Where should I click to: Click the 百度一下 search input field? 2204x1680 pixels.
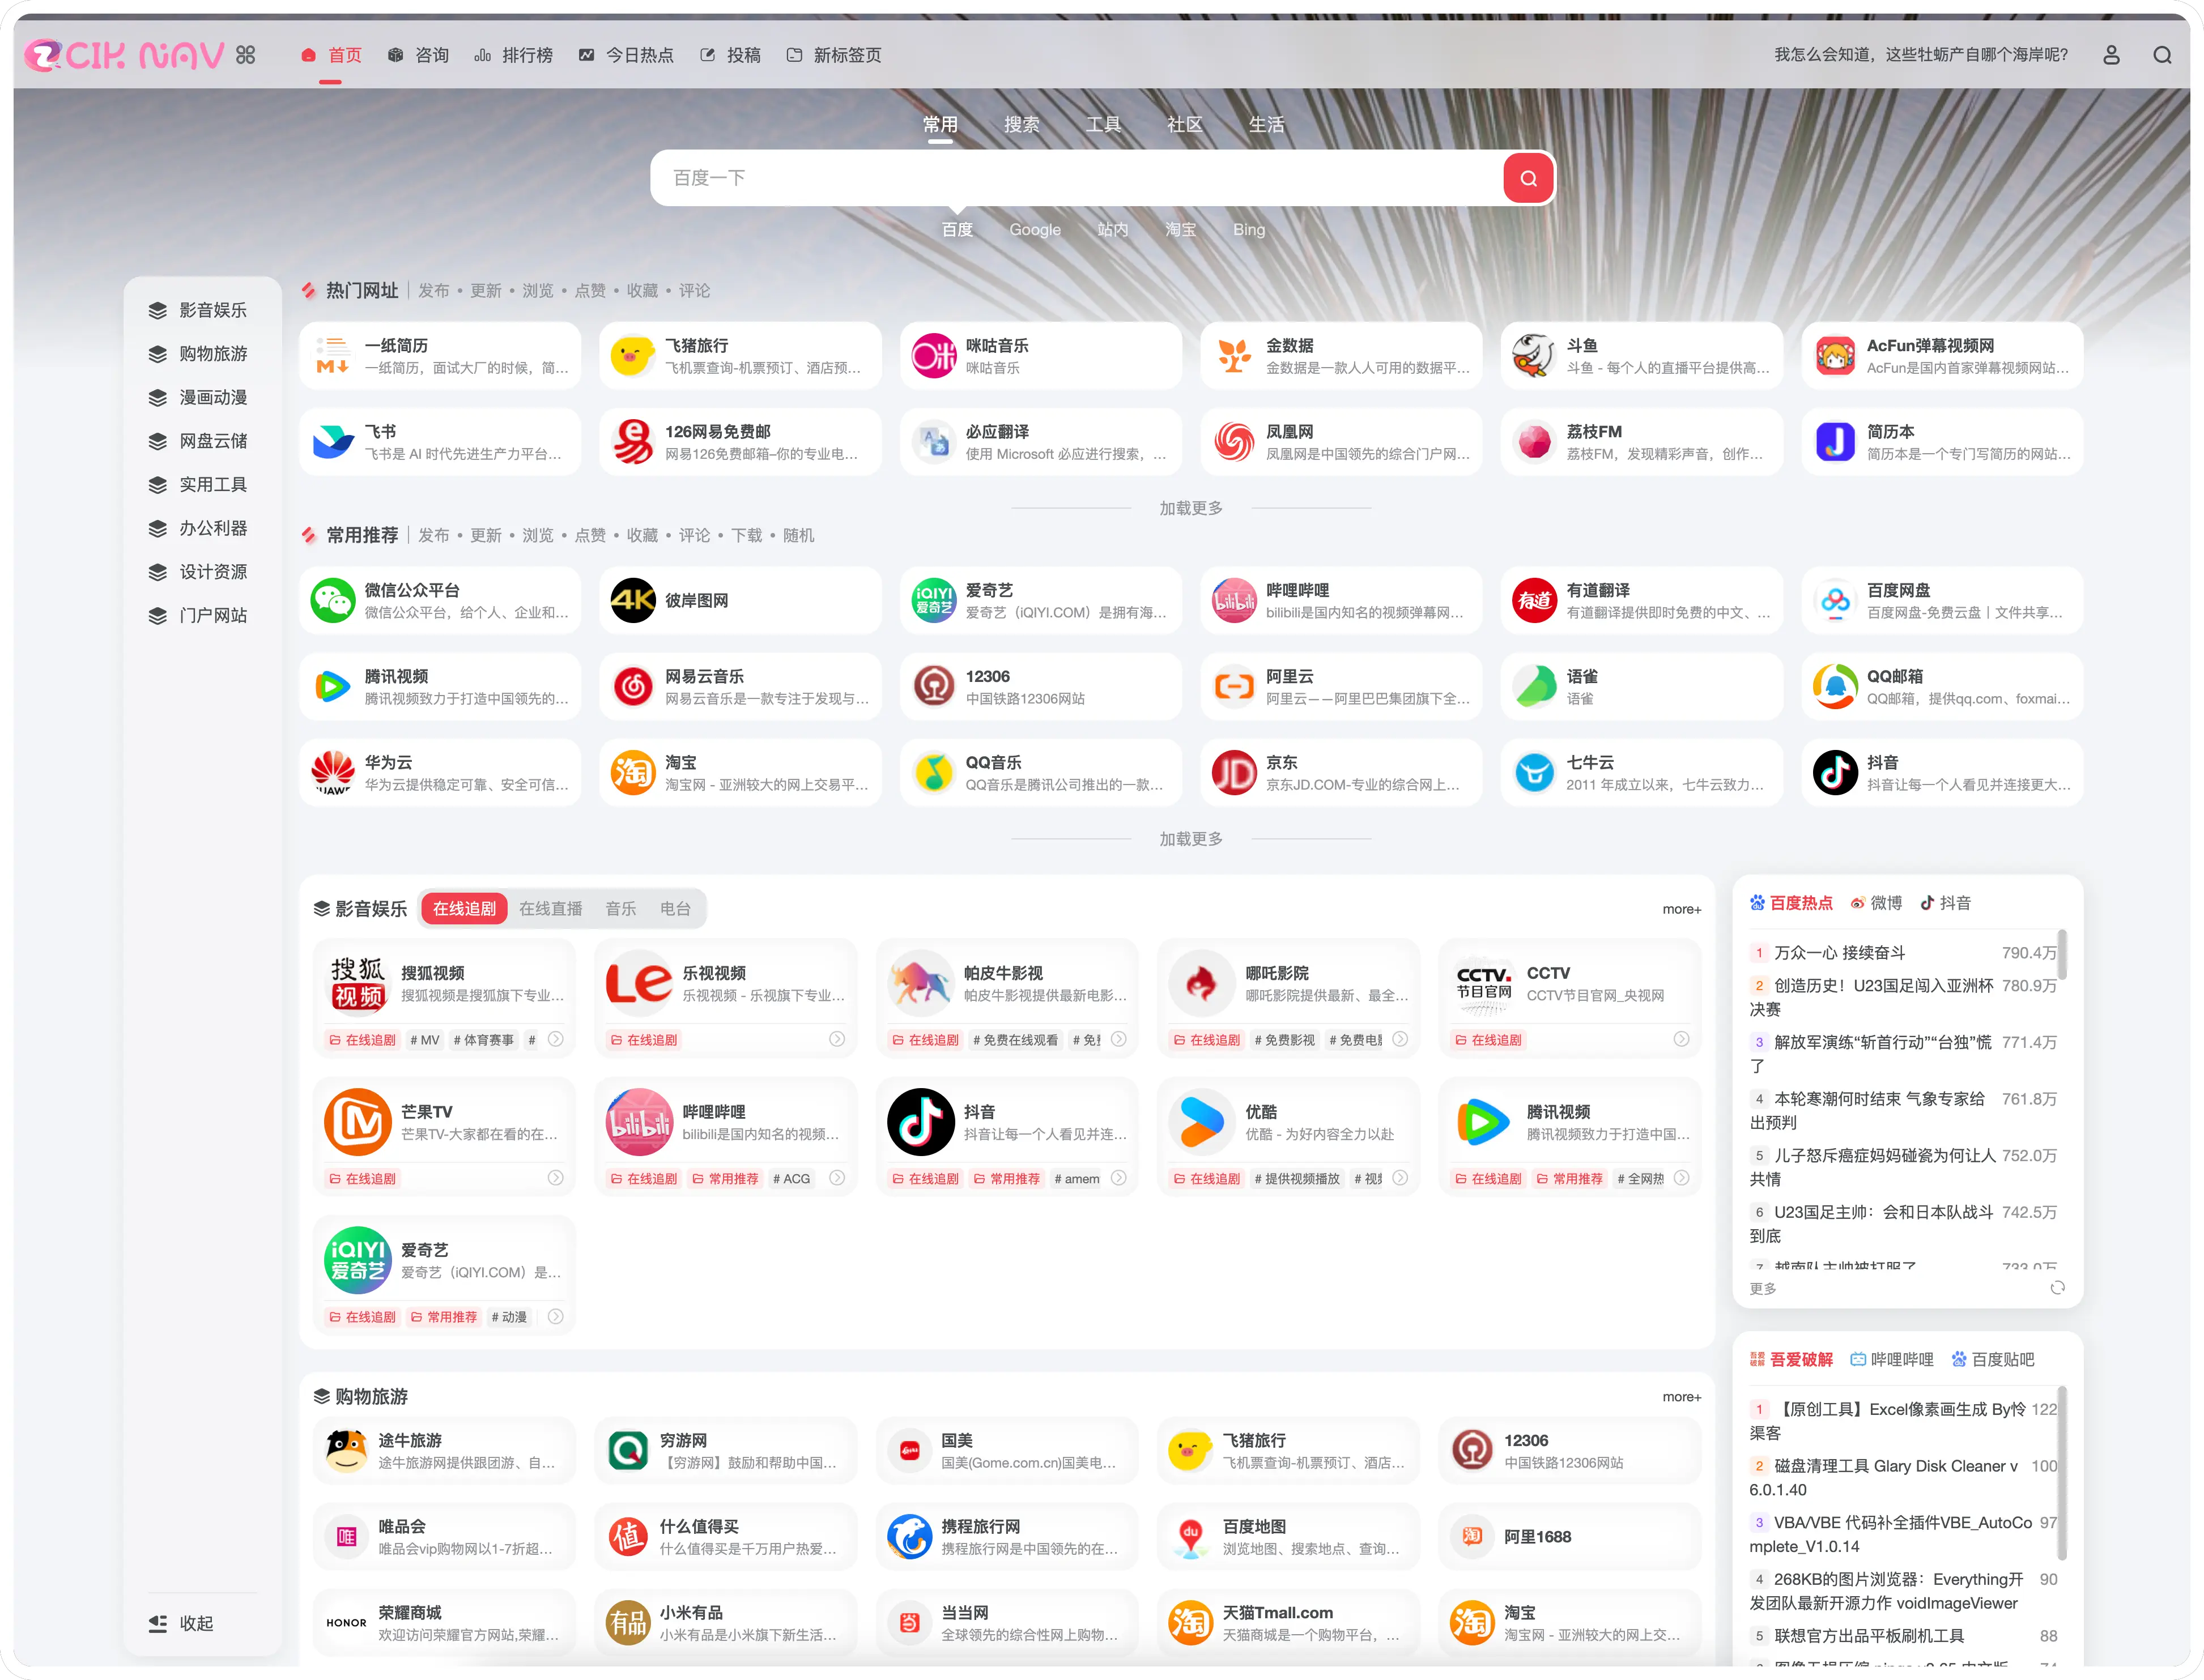[1075, 178]
